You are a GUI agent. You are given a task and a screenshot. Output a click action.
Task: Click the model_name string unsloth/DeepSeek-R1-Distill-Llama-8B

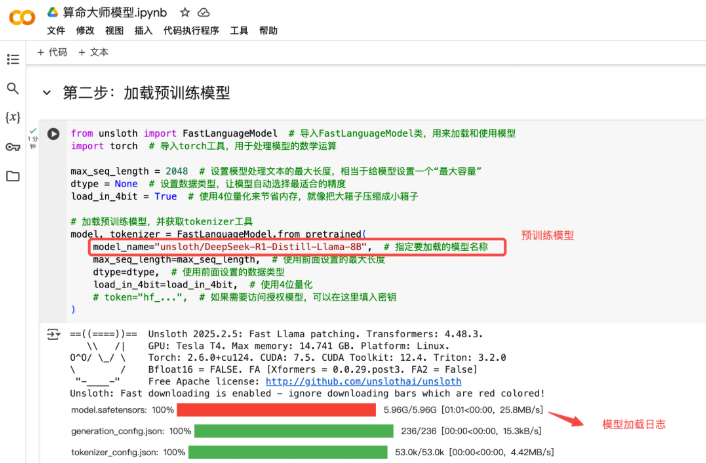tap(261, 247)
